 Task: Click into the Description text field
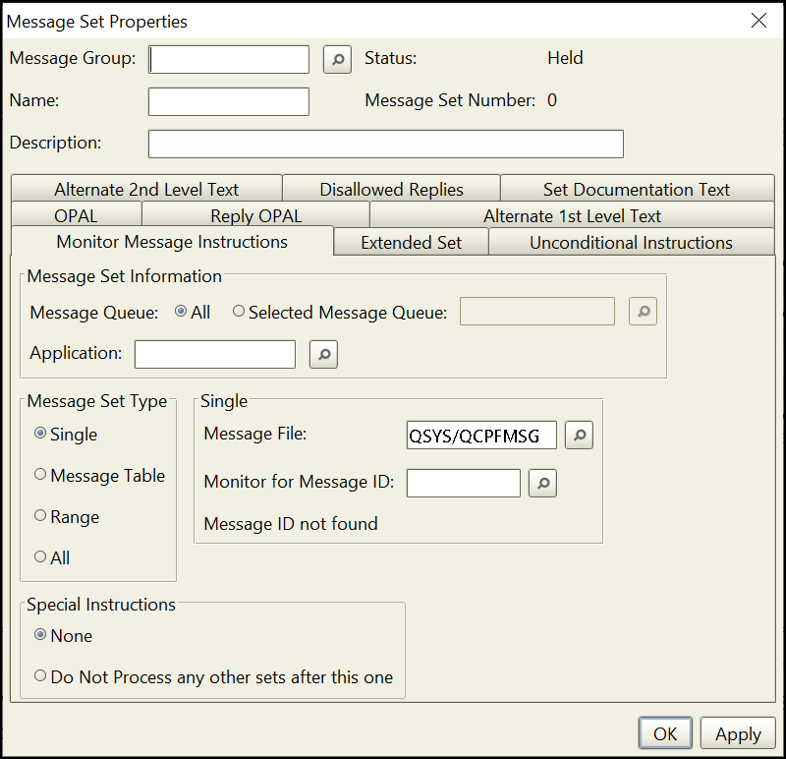(x=385, y=144)
